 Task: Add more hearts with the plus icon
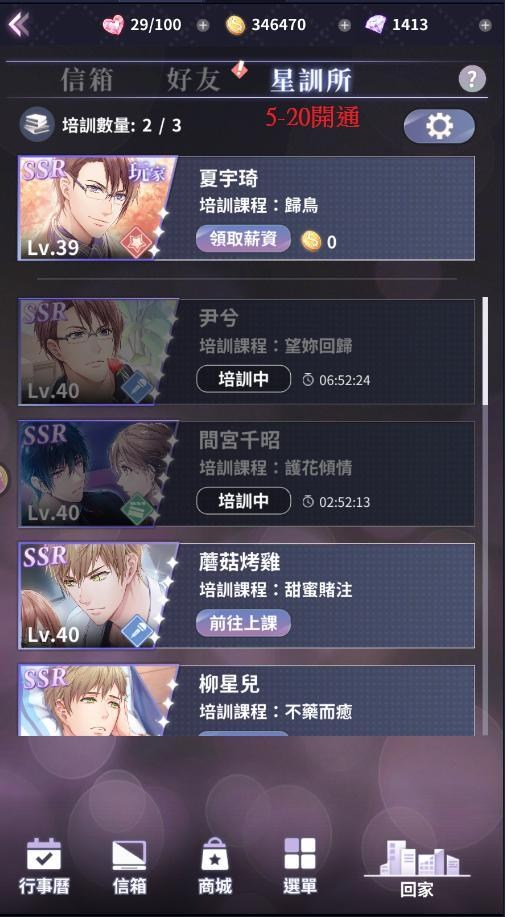(x=202, y=25)
